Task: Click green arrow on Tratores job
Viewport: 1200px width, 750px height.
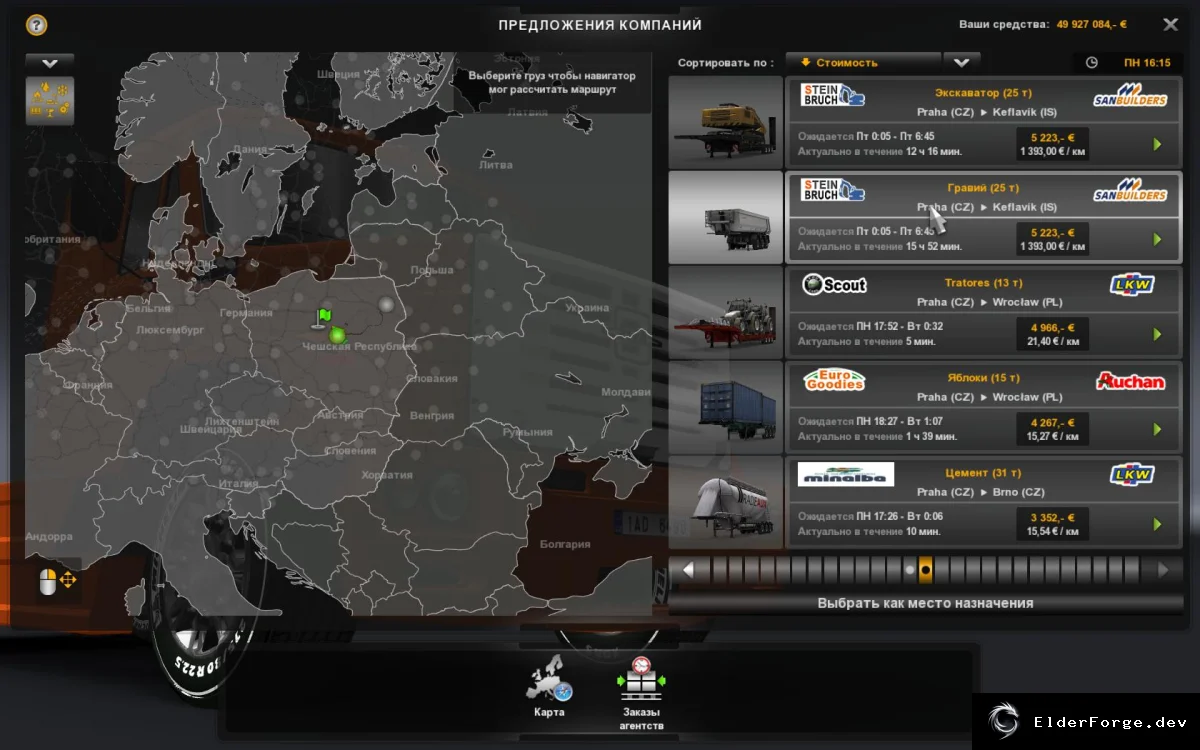Action: point(1157,335)
